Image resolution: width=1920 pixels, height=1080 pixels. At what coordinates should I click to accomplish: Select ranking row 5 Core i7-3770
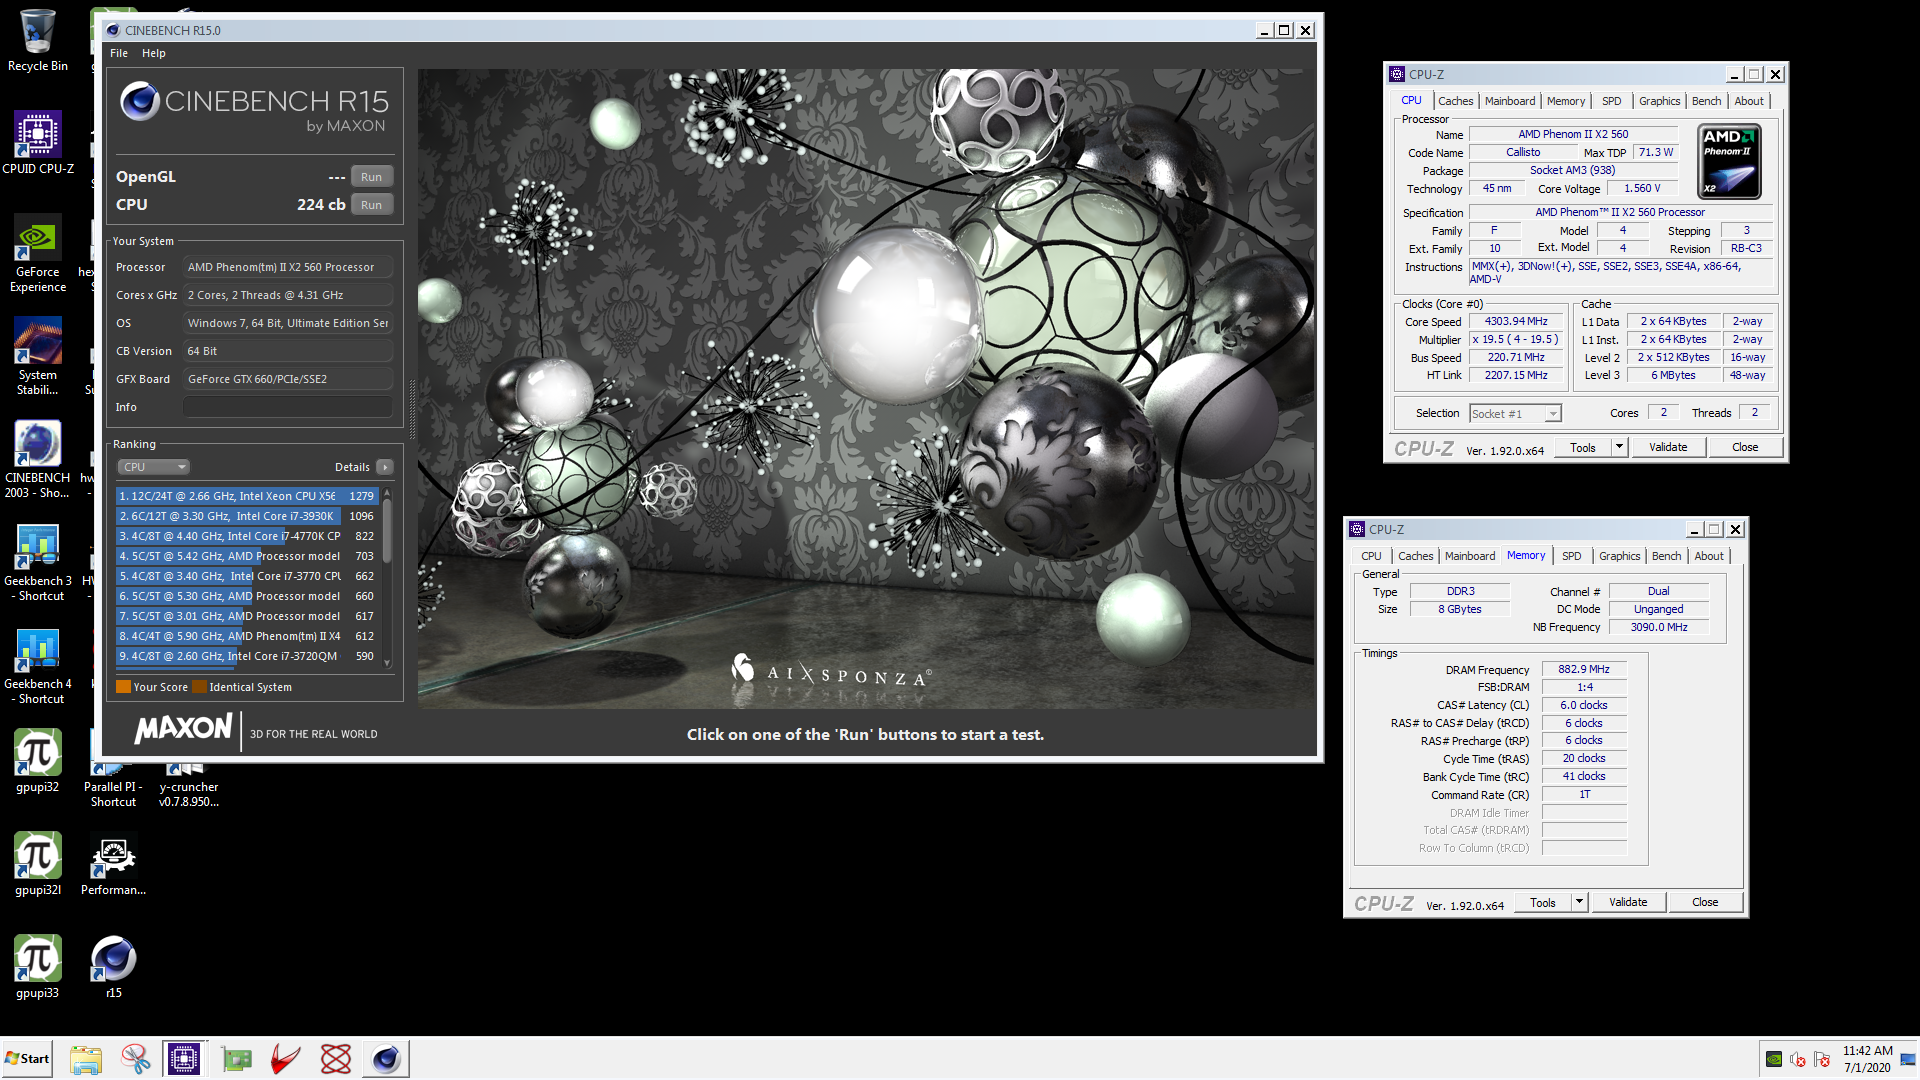tap(247, 576)
